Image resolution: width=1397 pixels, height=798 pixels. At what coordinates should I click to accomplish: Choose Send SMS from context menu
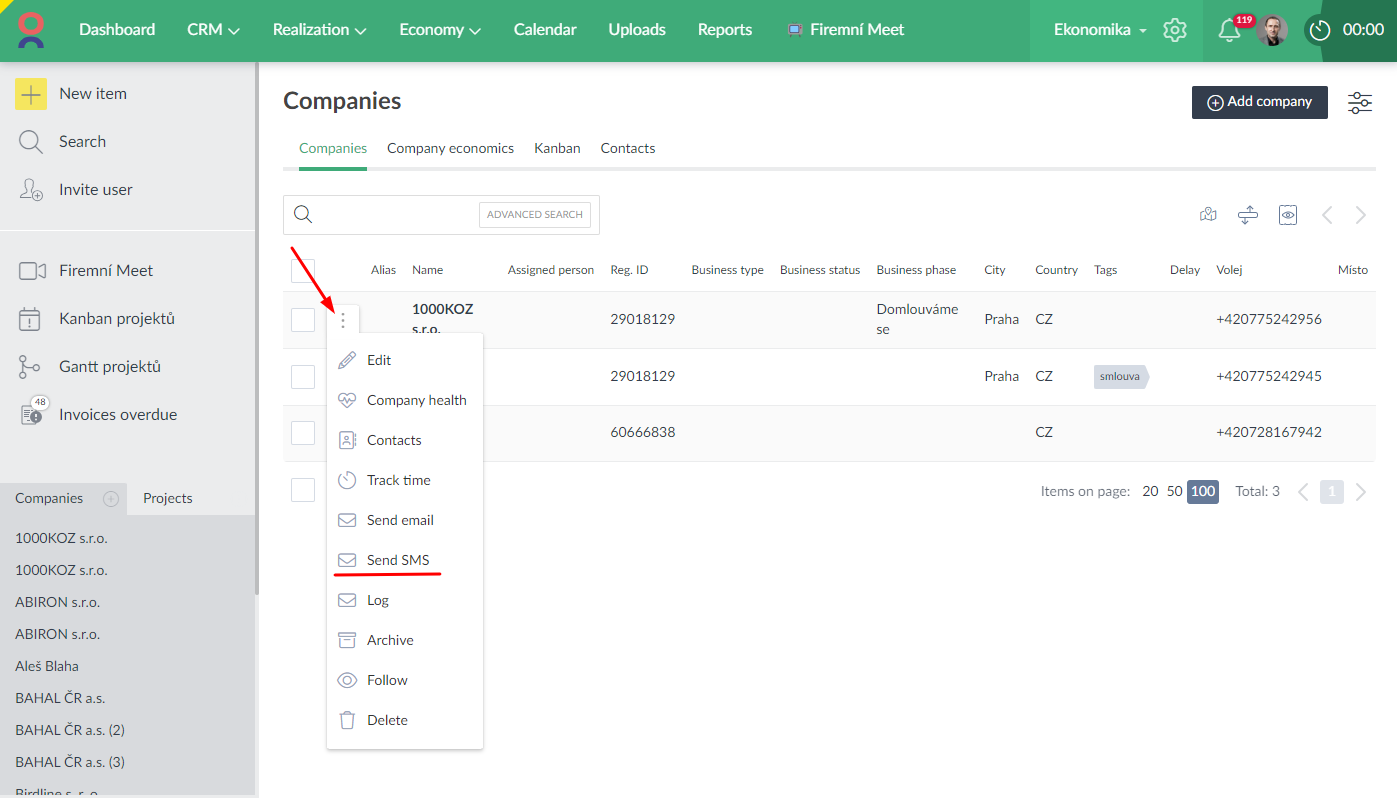tap(397, 560)
